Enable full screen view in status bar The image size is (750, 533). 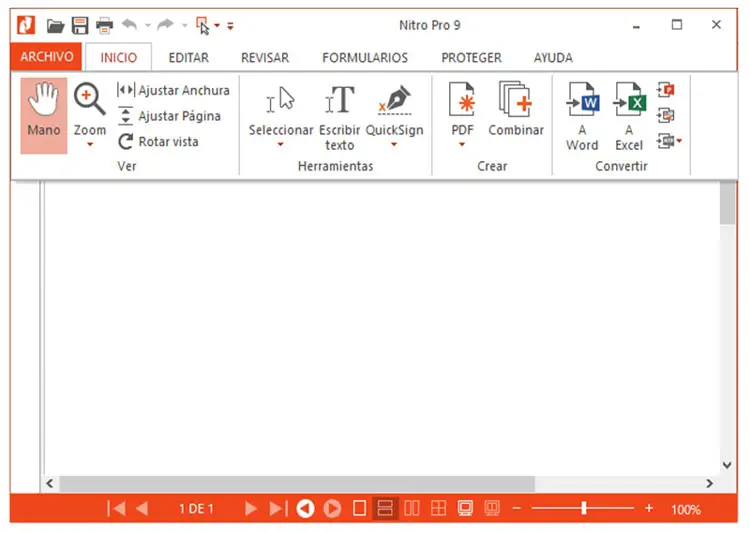(465, 508)
